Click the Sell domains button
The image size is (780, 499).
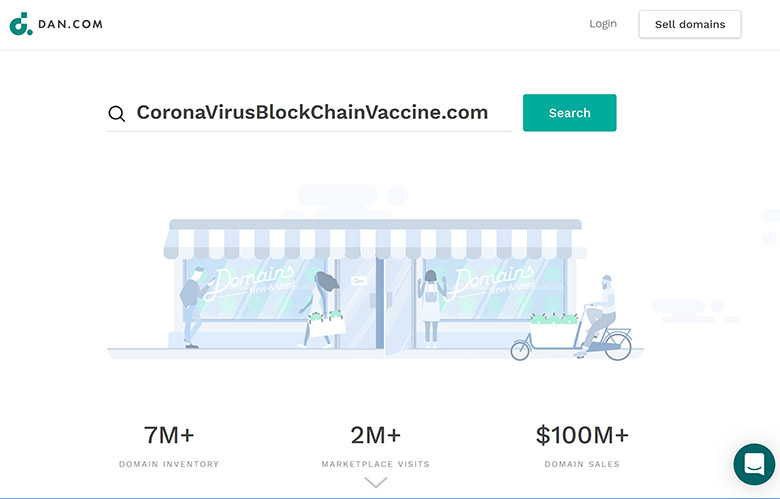coord(690,24)
